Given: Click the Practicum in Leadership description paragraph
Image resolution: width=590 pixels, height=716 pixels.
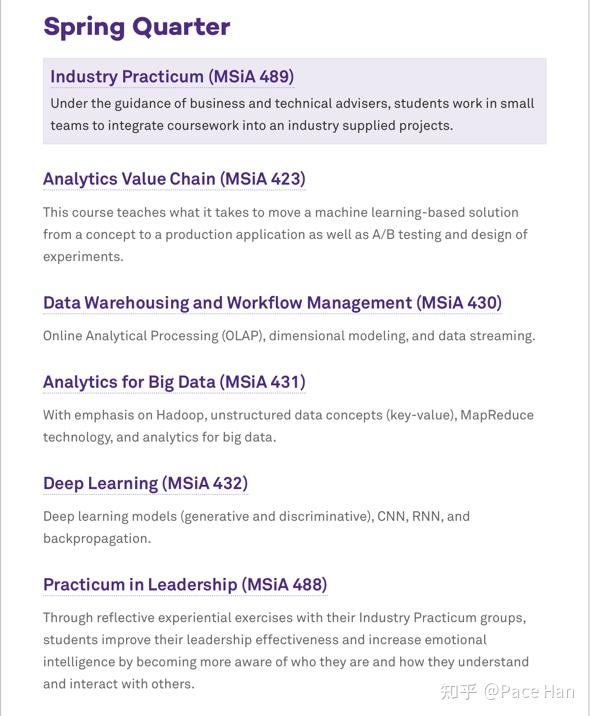Looking at the screenshot, I should click(286, 651).
